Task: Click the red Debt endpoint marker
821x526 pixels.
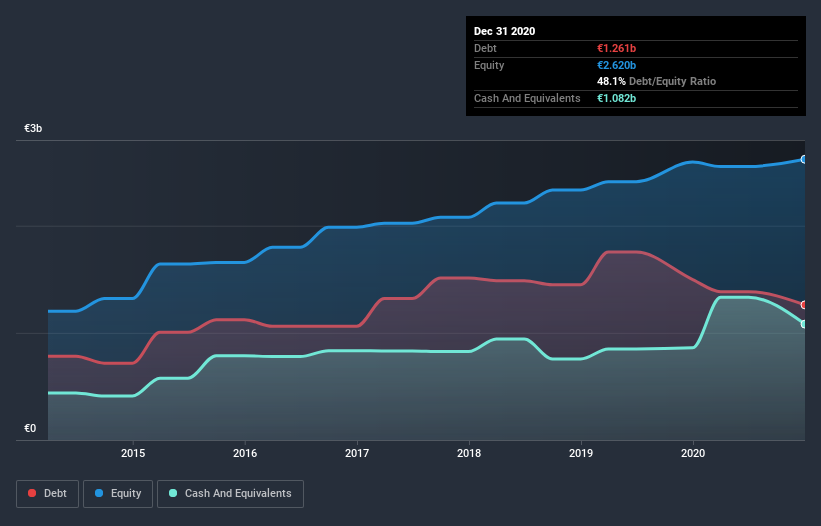Action: click(x=804, y=305)
